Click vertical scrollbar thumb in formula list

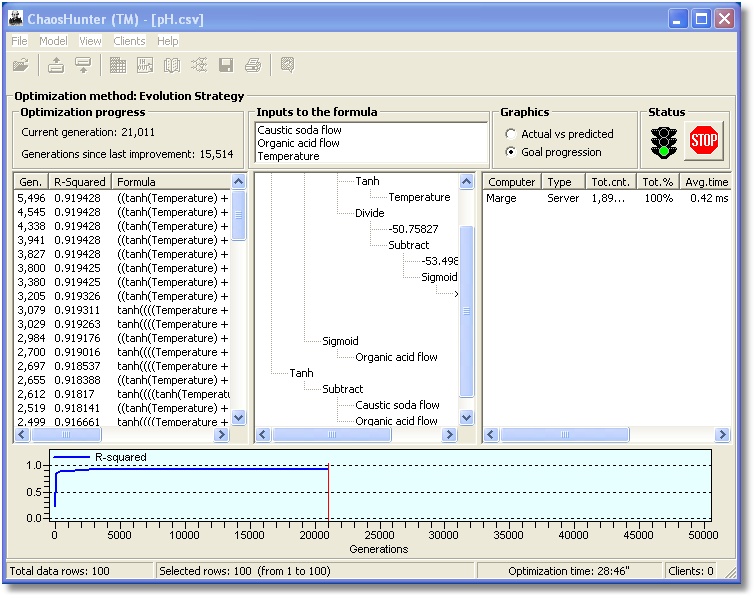(238, 215)
